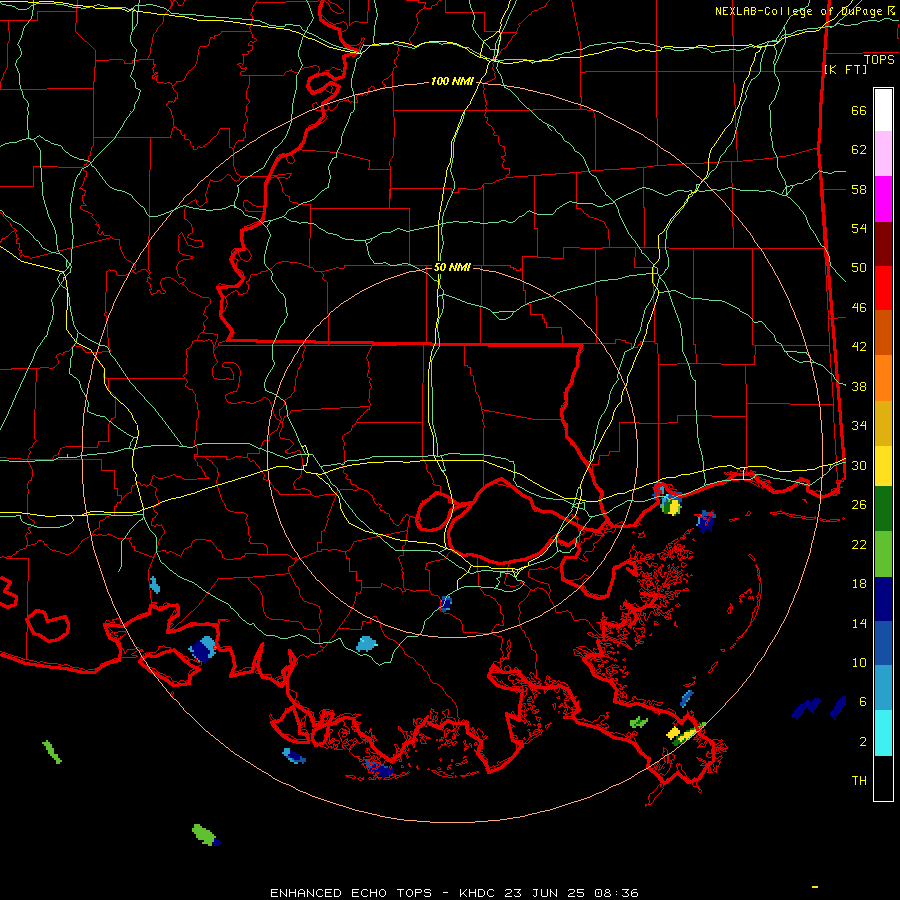Click the 58 legend value
This screenshot has width=900, height=900.
point(859,189)
